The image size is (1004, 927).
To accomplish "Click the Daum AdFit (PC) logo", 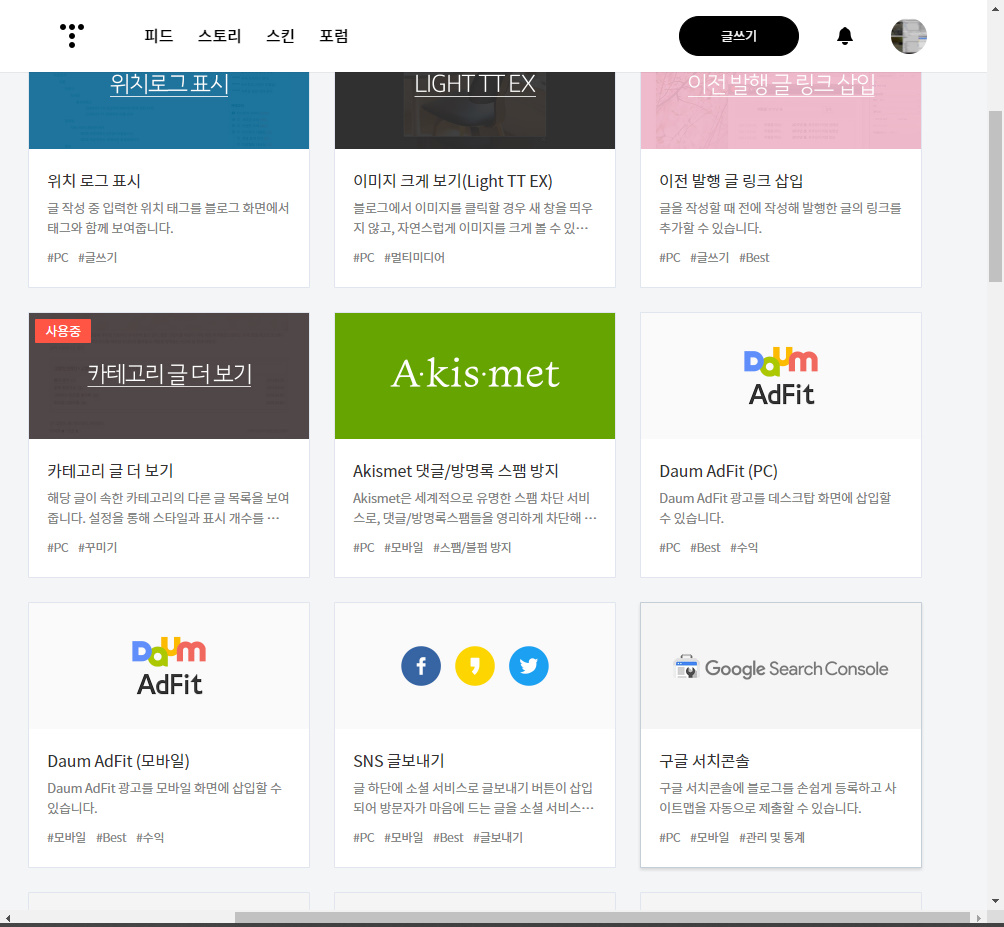I will point(781,377).
